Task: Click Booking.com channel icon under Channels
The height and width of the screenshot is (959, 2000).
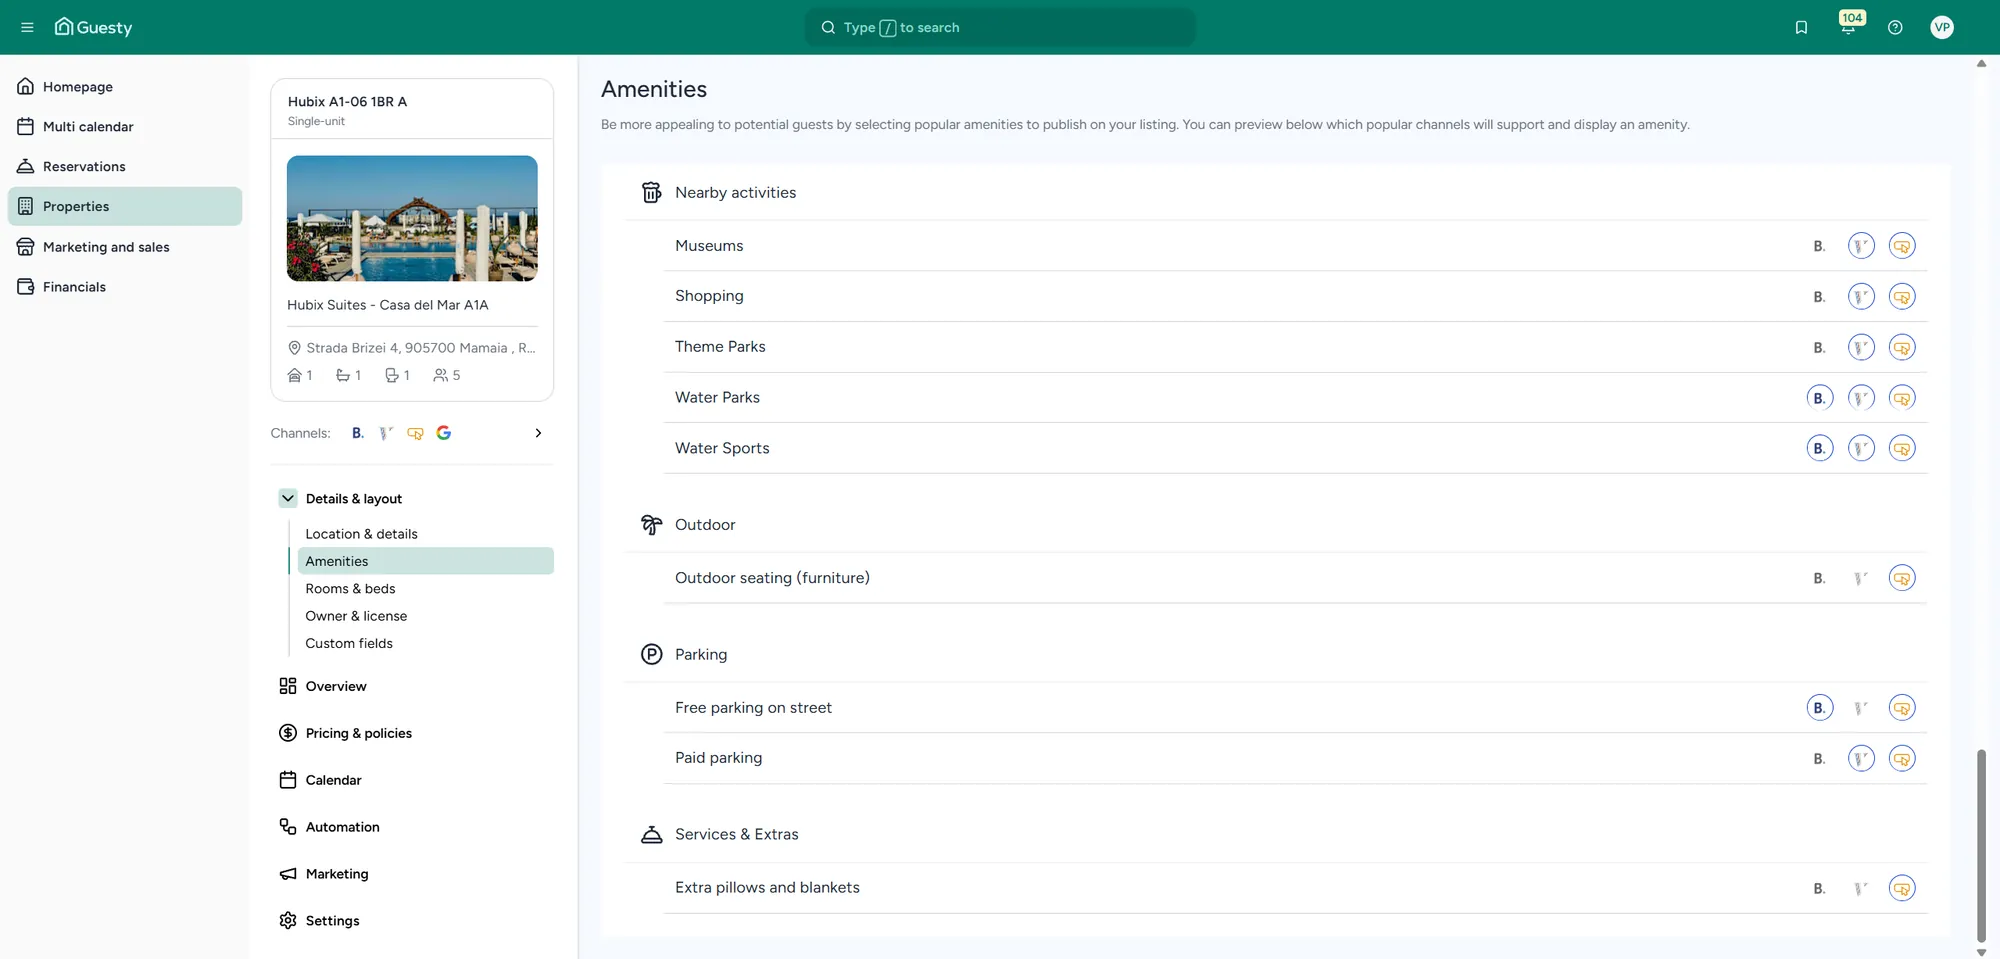Action: tap(358, 433)
